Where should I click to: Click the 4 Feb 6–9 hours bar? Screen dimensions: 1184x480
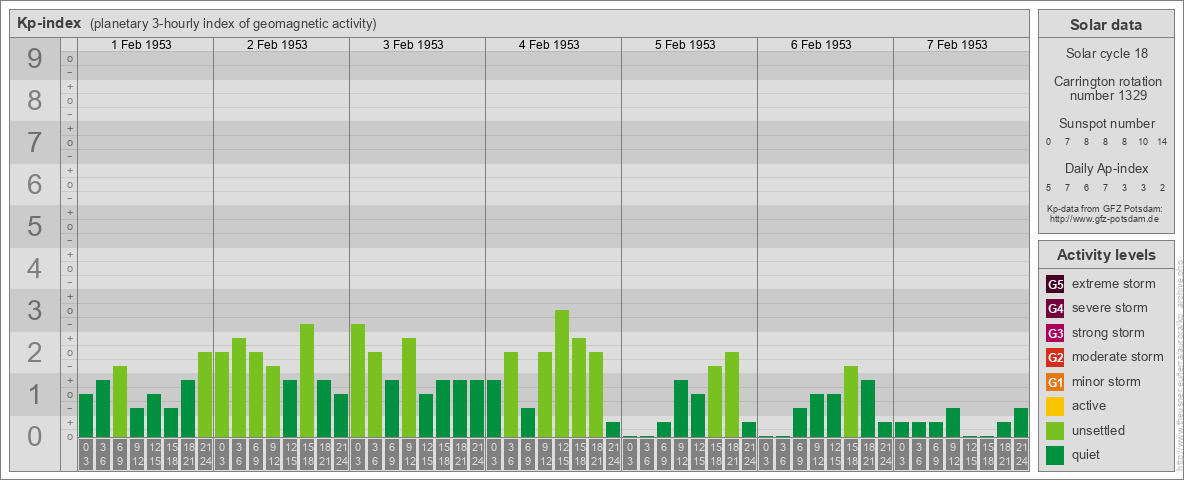[528, 423]
